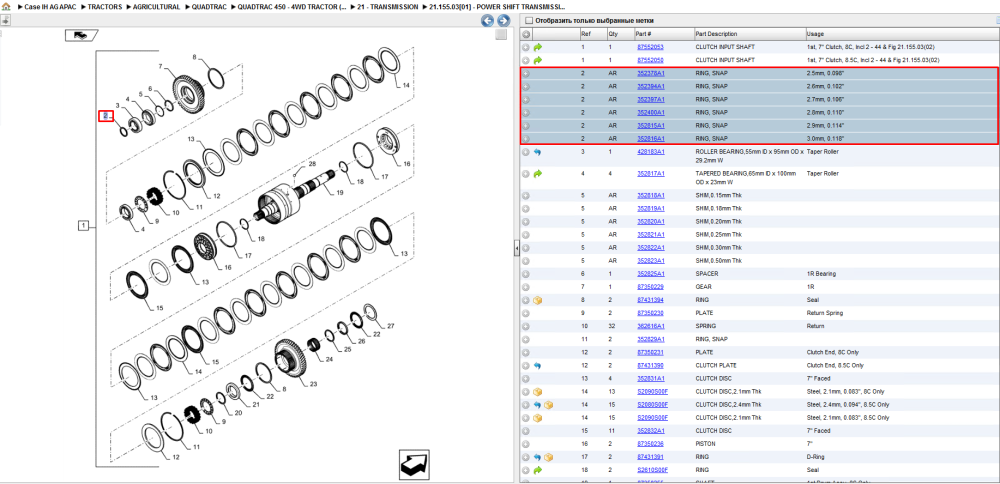Open part link 352829A1
1000x484 pixels.
[x=651, y=339]
